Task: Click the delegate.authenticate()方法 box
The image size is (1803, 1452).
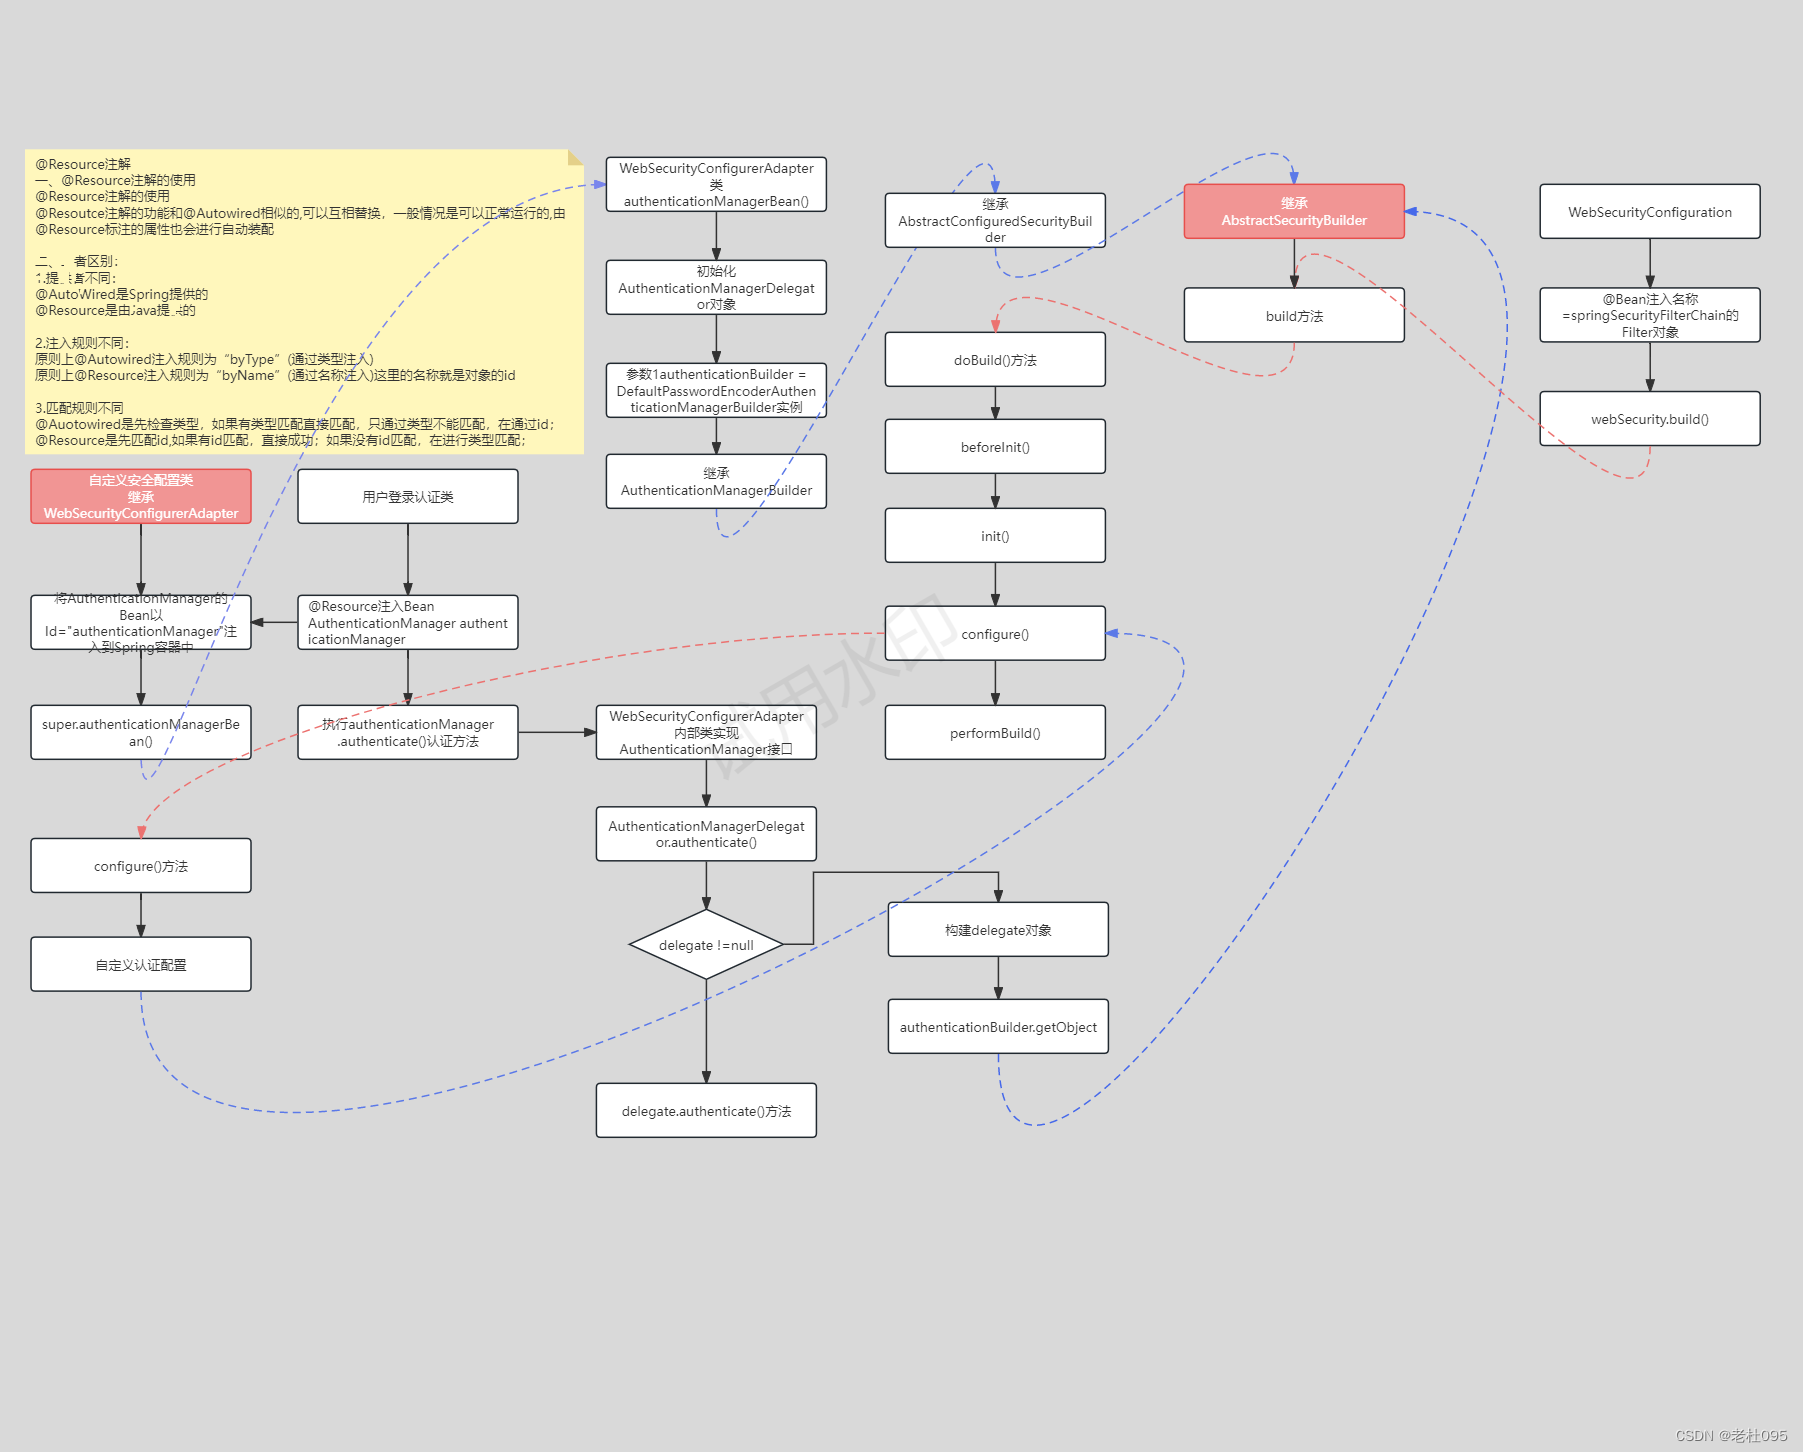Action: pyautogui.click(x=706, y=1111)
